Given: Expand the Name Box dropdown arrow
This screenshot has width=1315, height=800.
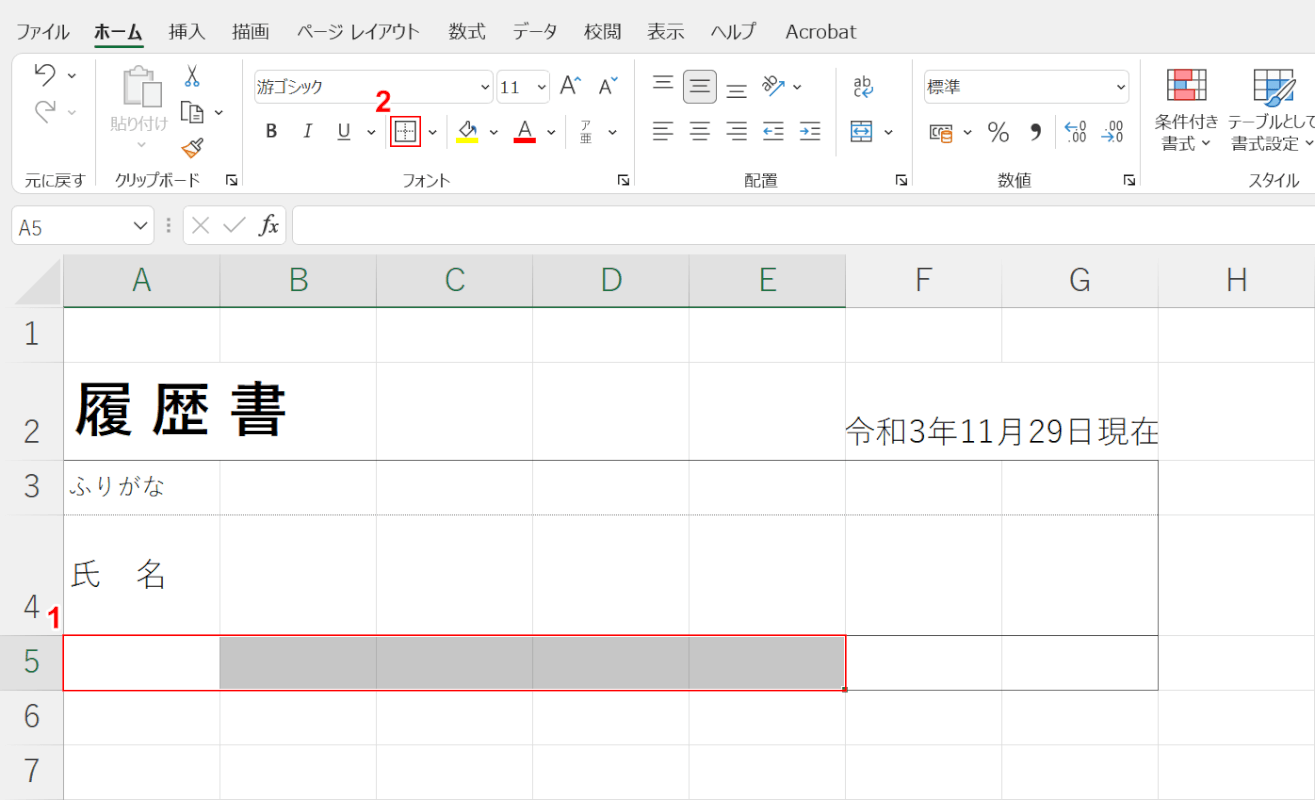Looking at the screenshot, I should [140, 227].
